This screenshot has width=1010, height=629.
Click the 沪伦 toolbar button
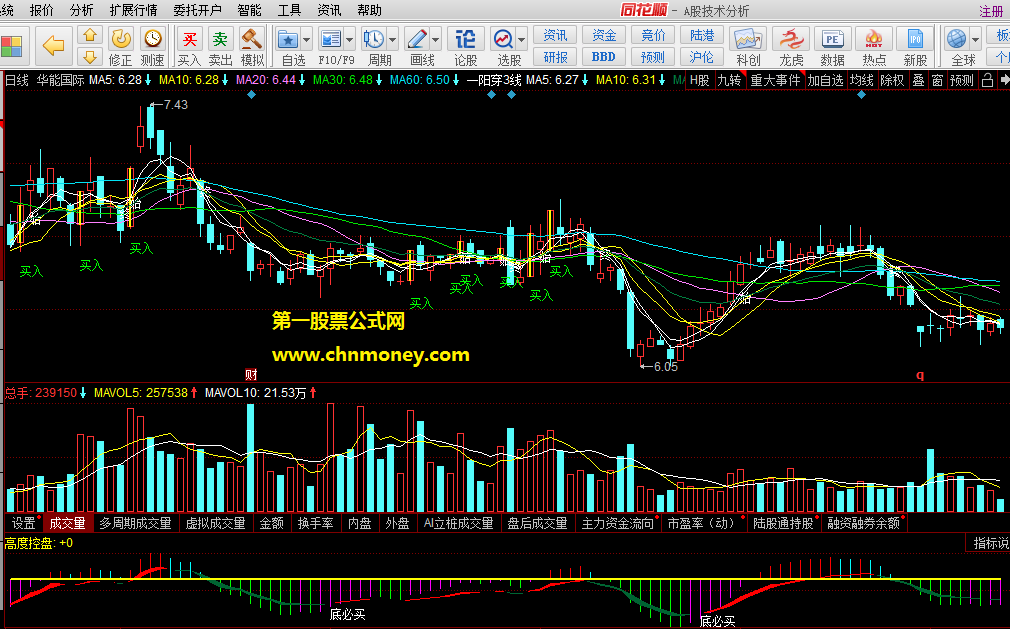702,57
